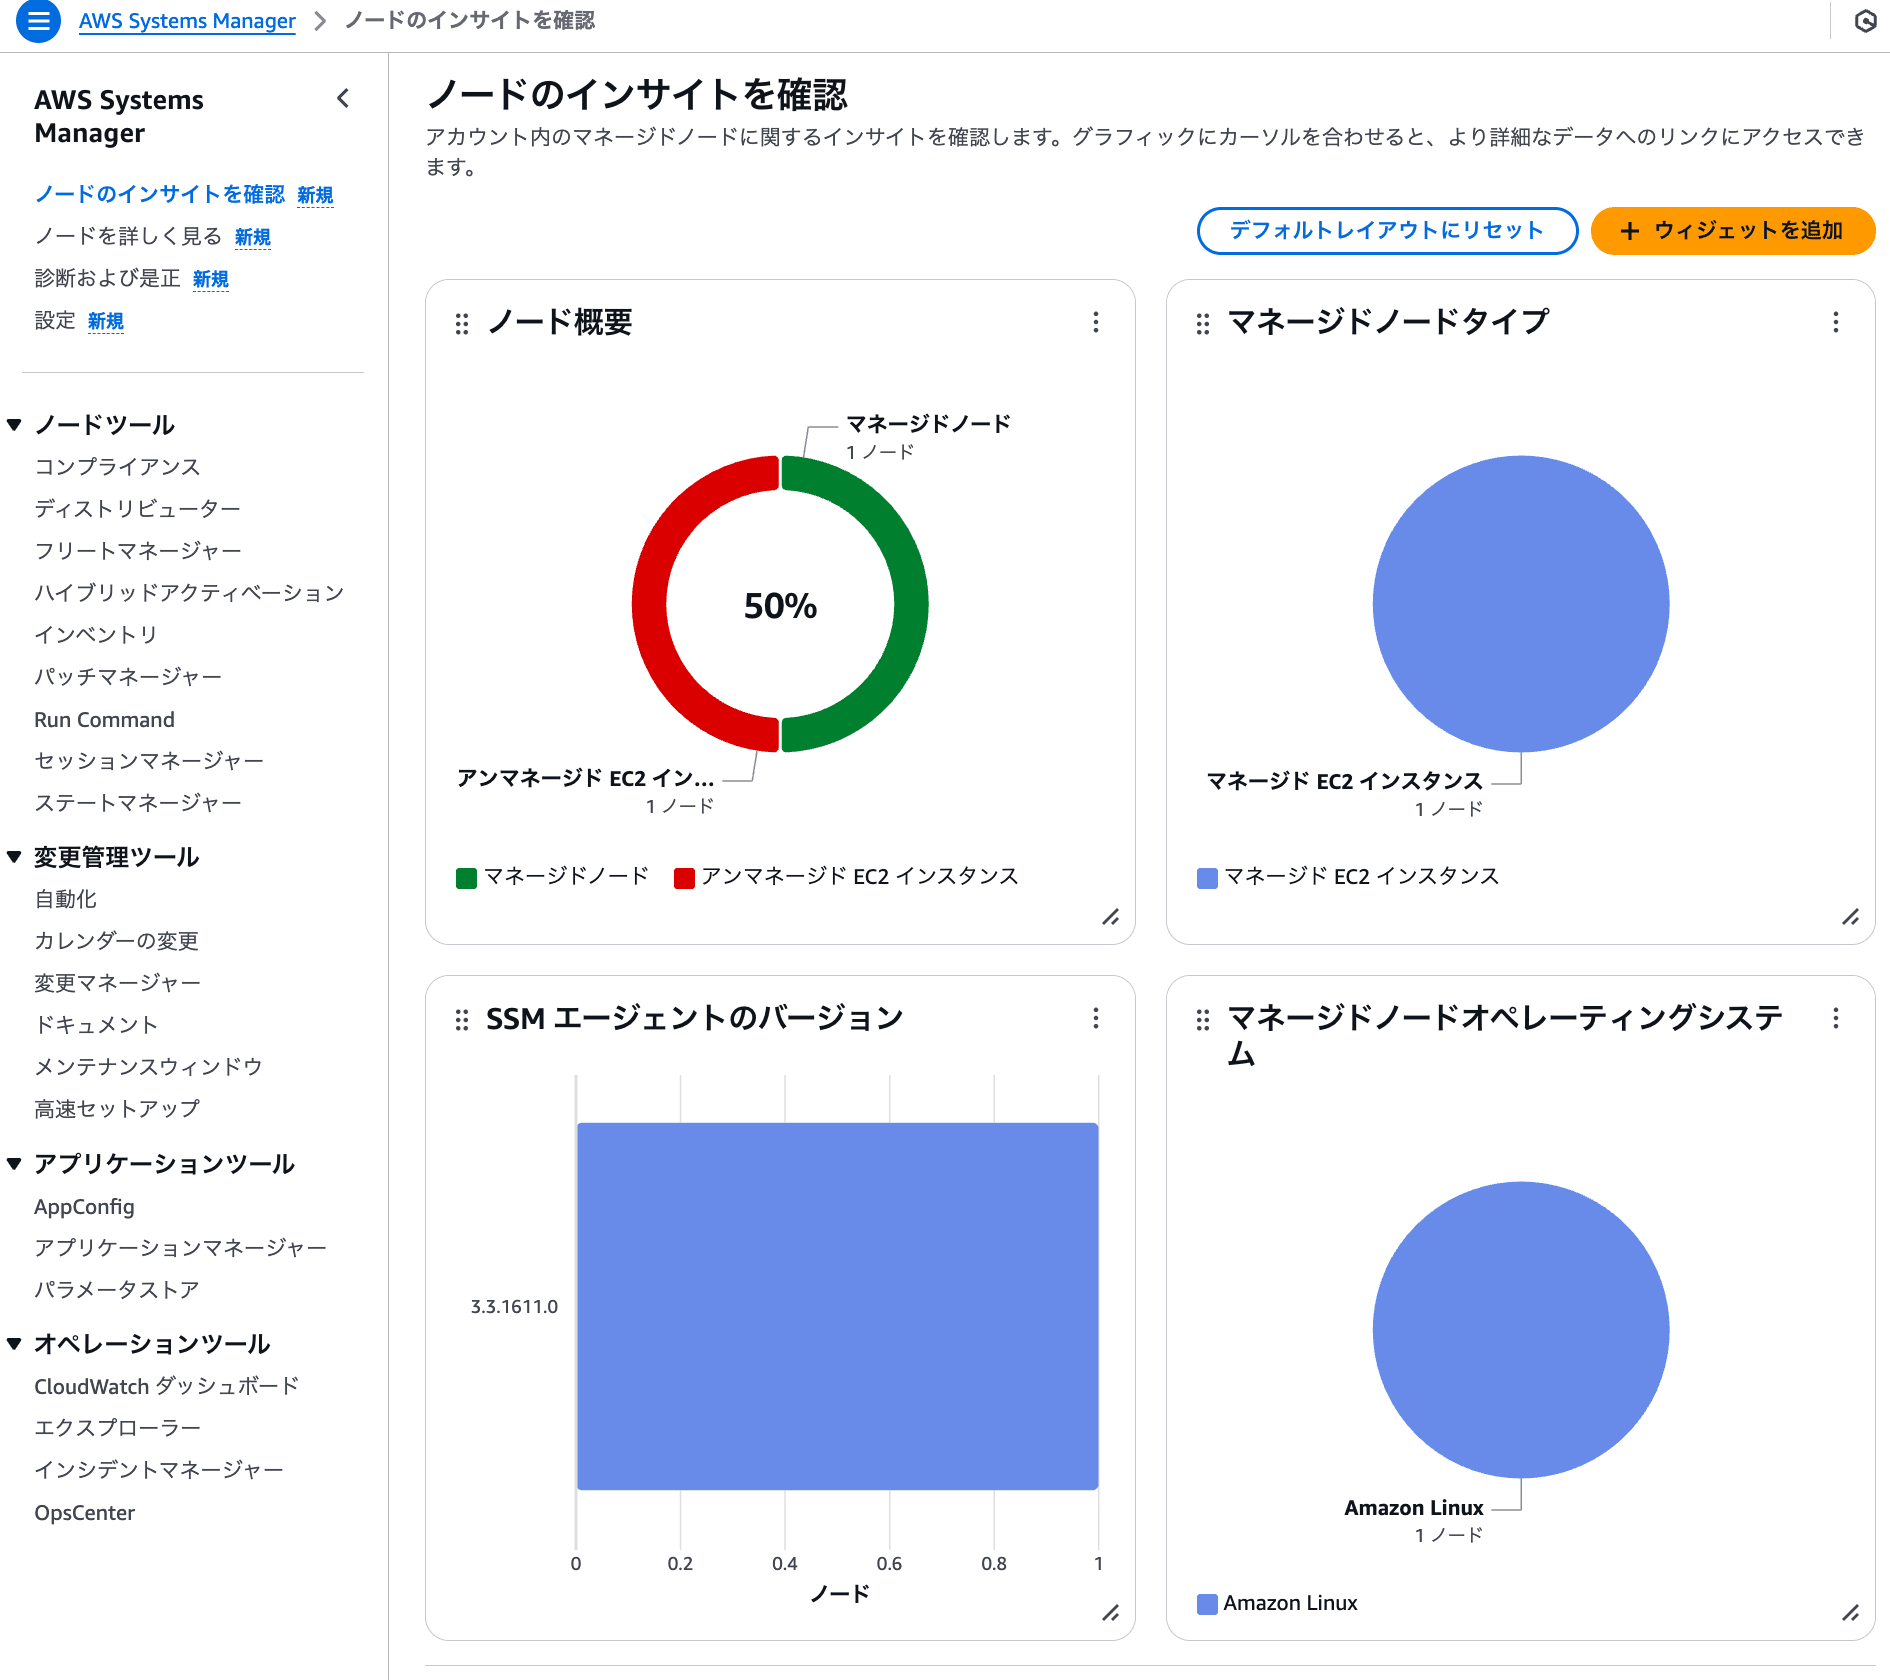Open the SSM エージェントのバージョン widget actions menu
This screenshot has height=1680, width=1890.
click(1096, 1018)
